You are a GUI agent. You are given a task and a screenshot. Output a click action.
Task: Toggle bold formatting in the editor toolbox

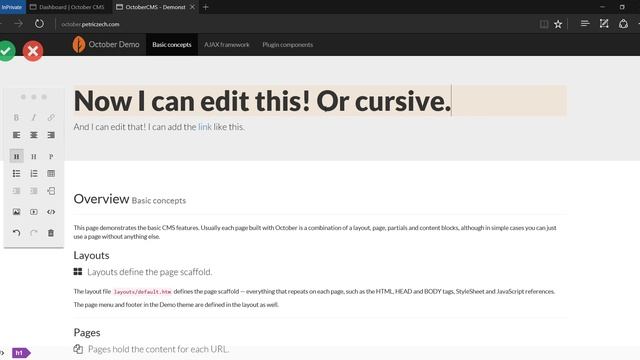(x=16, y=118)
